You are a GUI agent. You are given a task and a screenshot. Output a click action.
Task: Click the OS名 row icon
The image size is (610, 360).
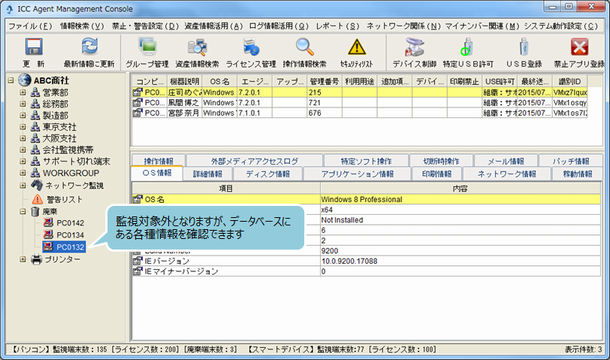[137, 199]
